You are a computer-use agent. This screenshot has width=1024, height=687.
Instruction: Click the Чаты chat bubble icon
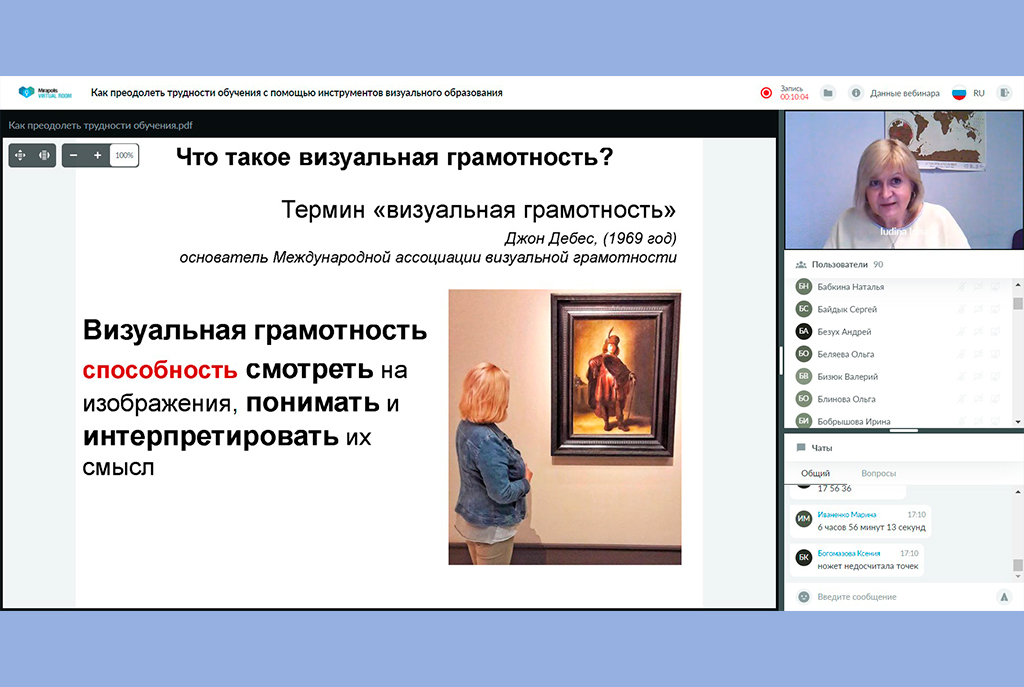801,448
